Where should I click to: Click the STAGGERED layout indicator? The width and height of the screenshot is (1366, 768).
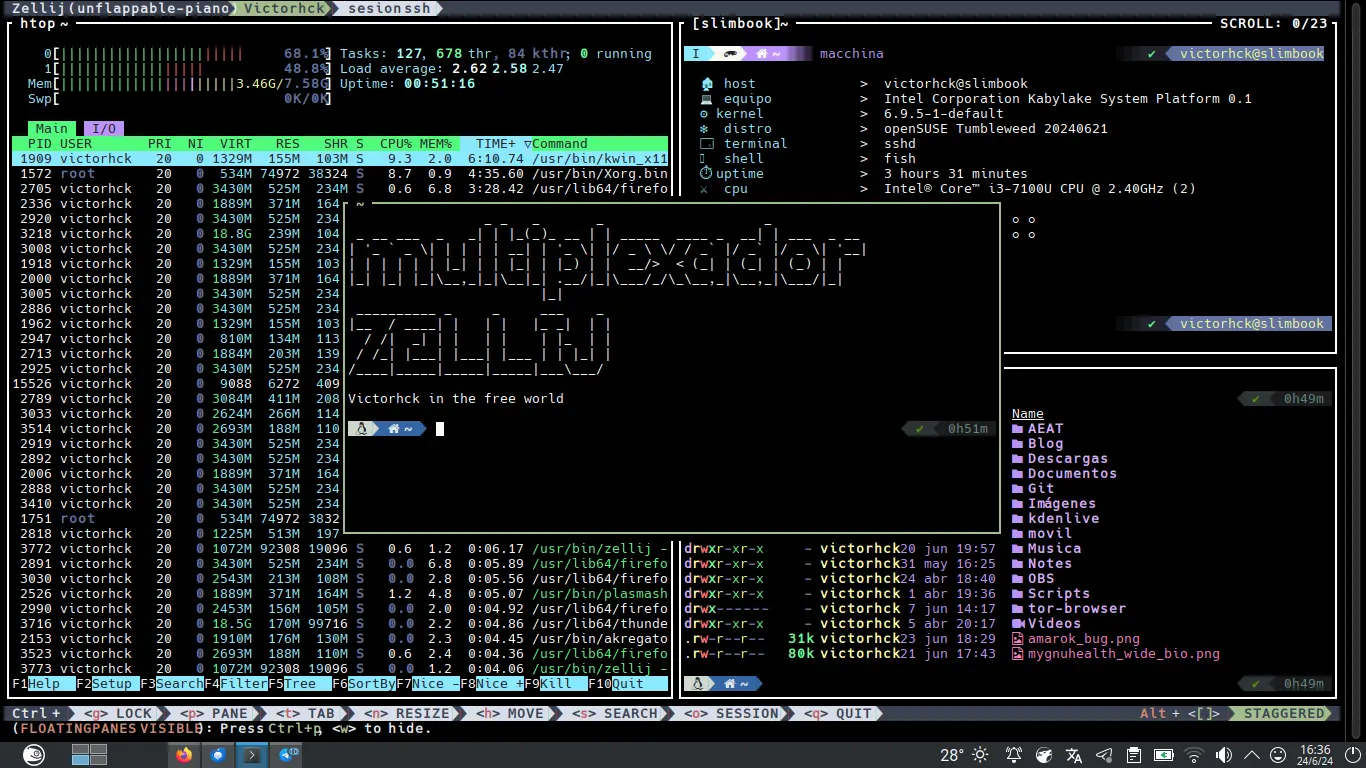click(x=1284, y=713)
